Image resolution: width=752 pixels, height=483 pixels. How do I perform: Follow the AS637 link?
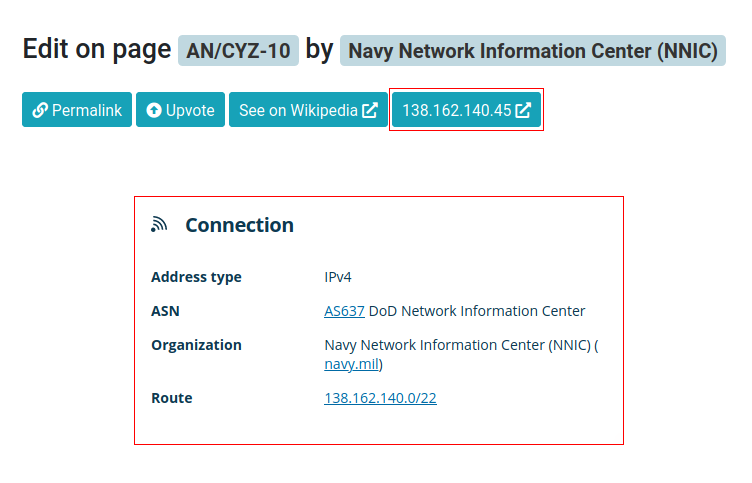pyautogui.click(x=344, y=311)
